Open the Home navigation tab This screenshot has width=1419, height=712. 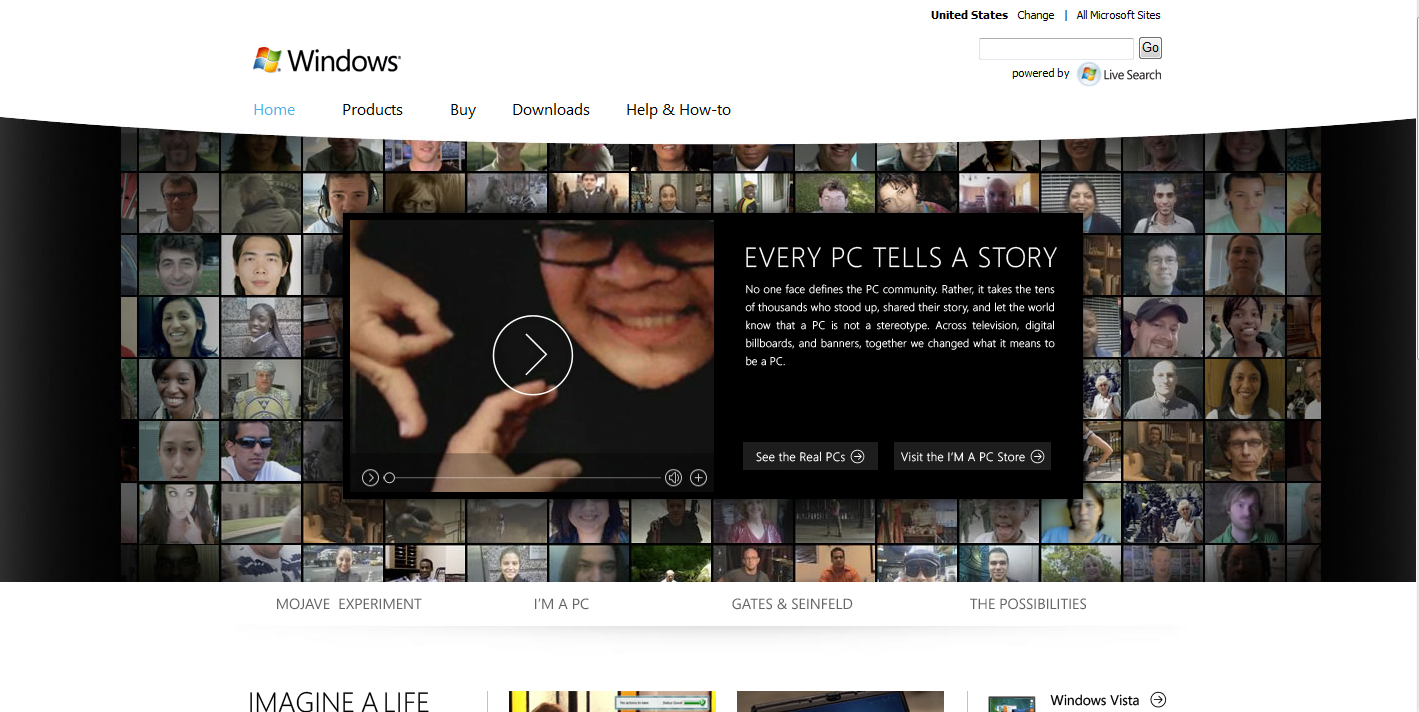[x=274, y=110]
